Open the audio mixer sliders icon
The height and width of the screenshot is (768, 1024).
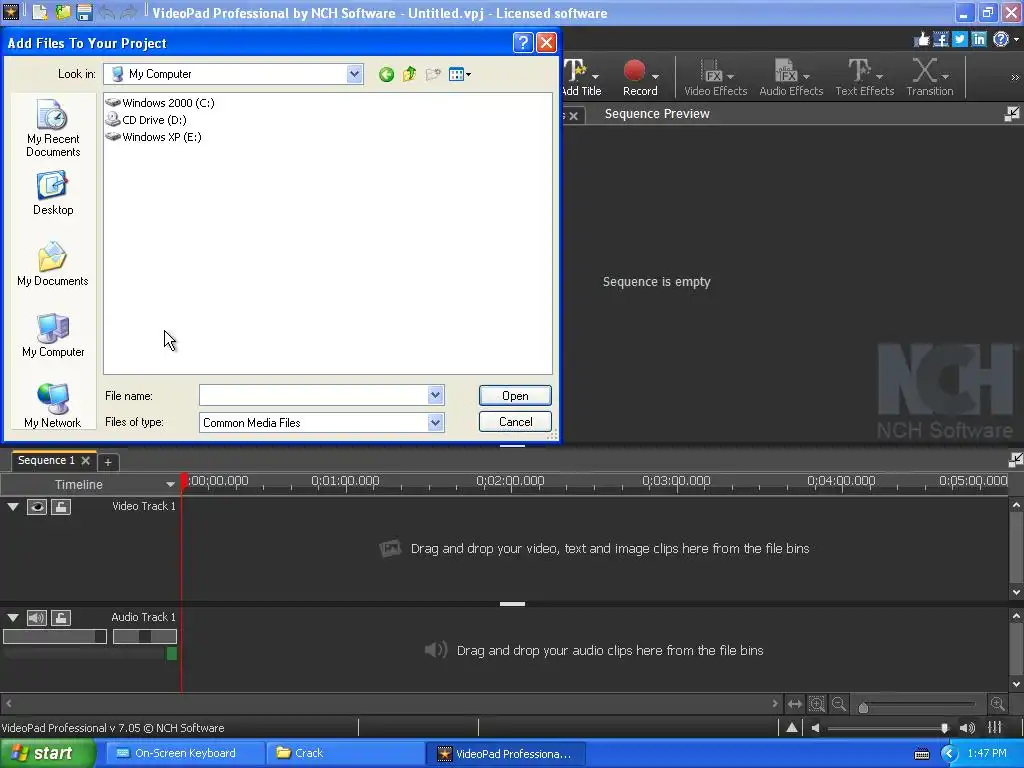click(x=995, y=728)
